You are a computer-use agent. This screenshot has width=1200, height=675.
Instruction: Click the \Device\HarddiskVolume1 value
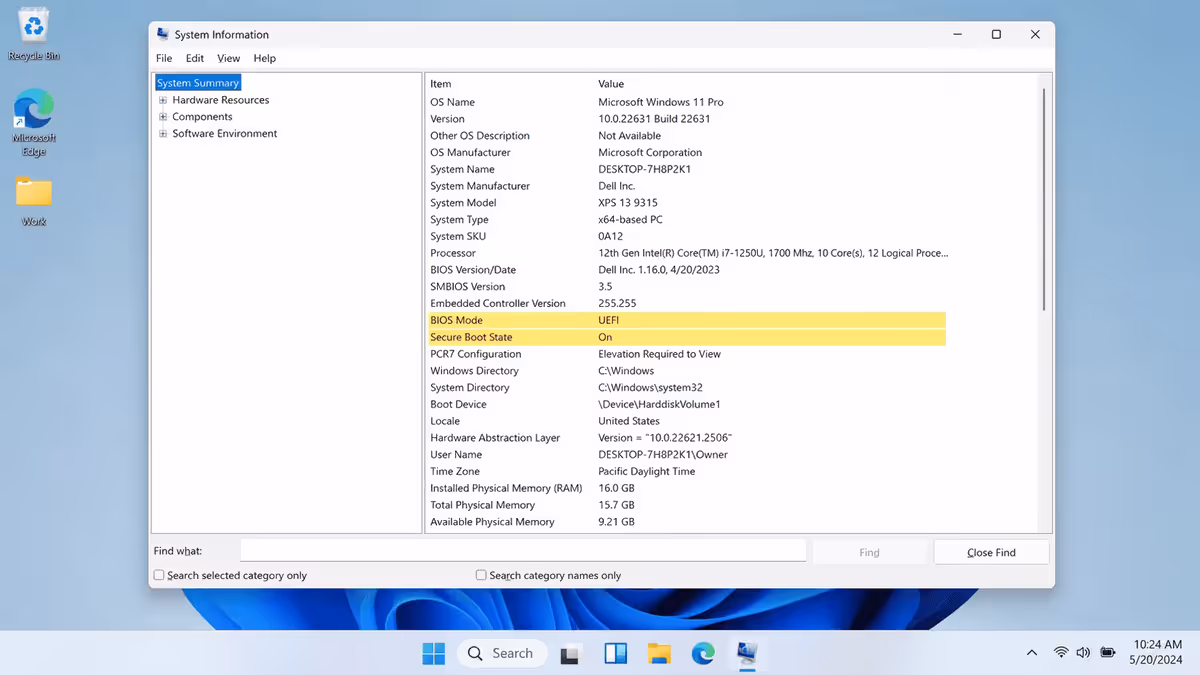tap(659, 404)
